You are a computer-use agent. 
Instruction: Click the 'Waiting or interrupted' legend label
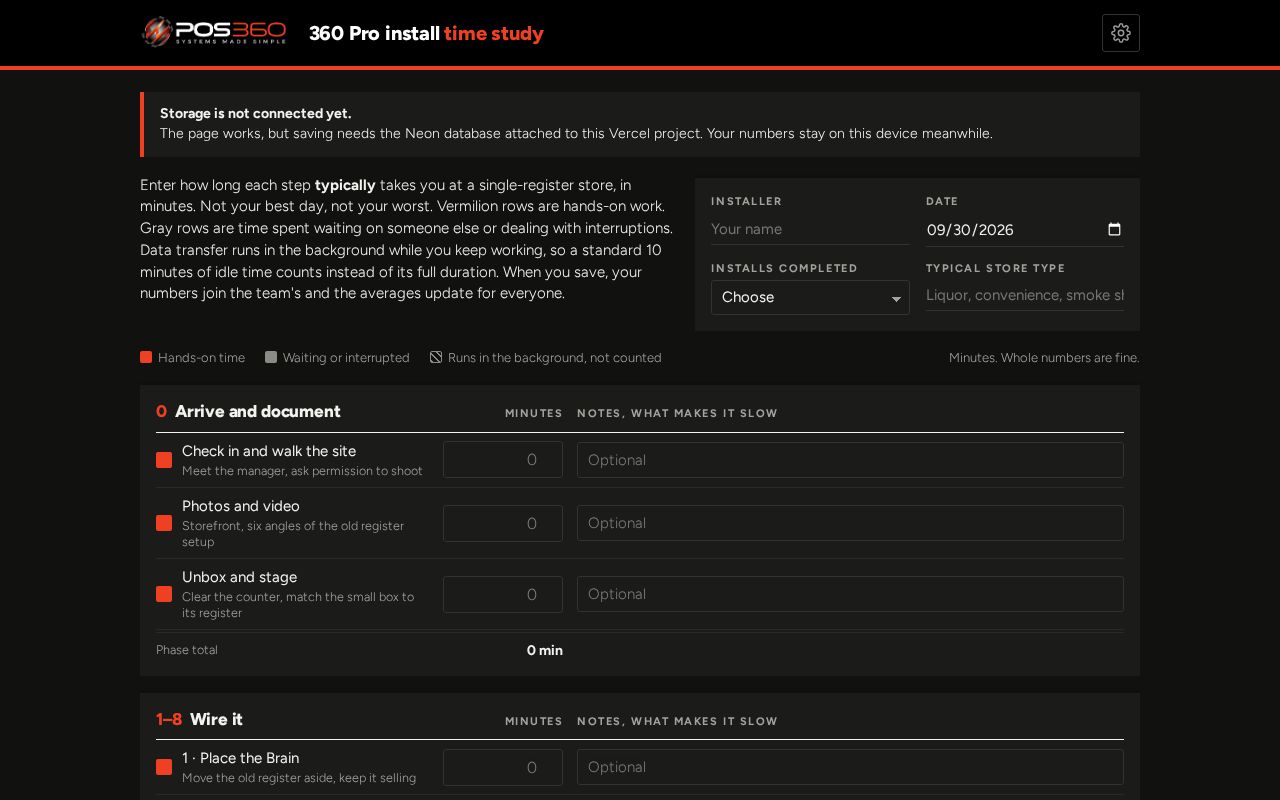click(346, 357)
